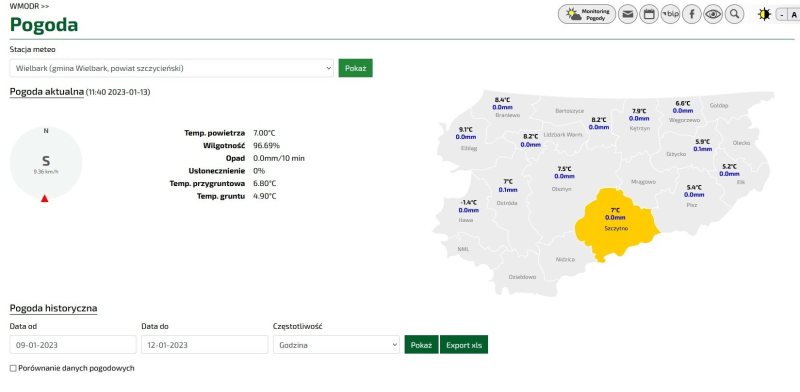This screenshot has height=392, width=800.
Task: Click the Data od date field
Action: click(x=73, y=345)
